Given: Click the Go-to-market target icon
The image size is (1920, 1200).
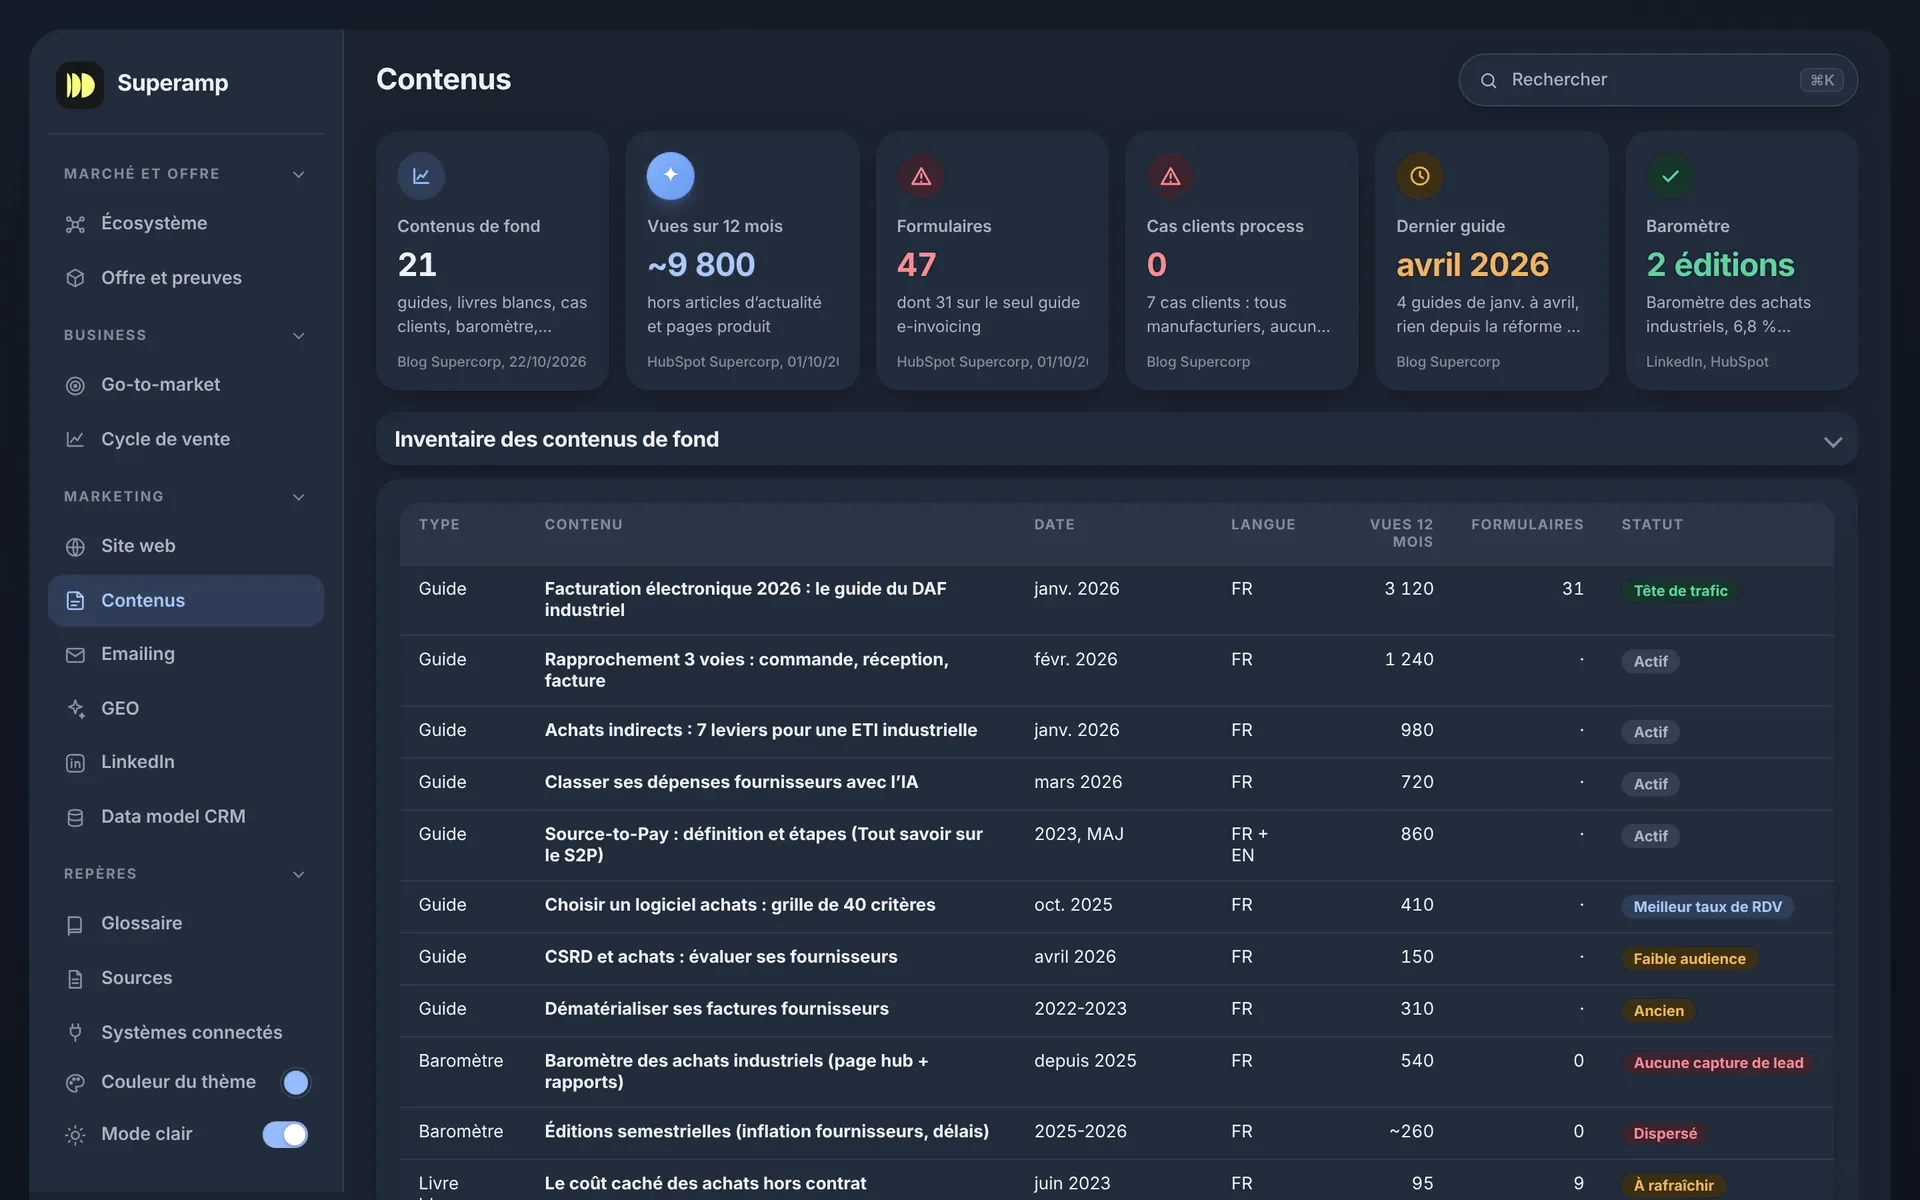Looking at the screenshot, I should coord(75,385).
